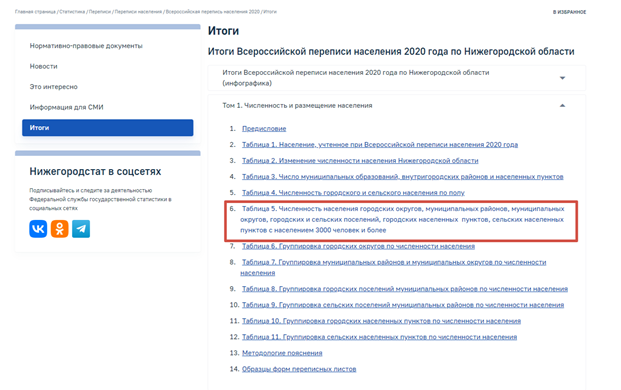Screen dimensions: 621x390
Task: Open the VK social network icon
Action: pyautogui.click(x=38, y=229)
